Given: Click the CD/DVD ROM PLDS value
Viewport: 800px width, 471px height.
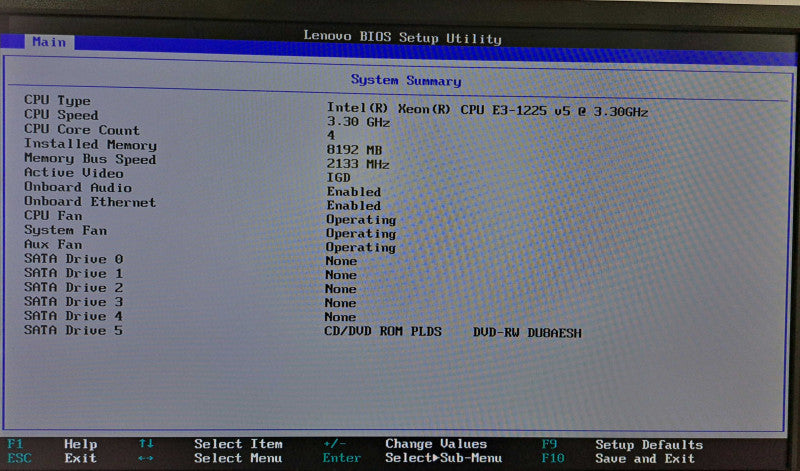Looking at the screenshot, I should click(383, 331).
